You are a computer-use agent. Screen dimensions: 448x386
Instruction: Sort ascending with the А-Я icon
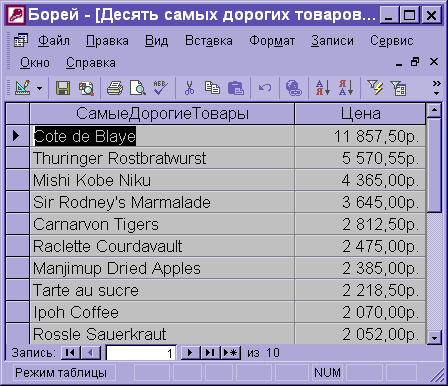click(x=323, y=88)
